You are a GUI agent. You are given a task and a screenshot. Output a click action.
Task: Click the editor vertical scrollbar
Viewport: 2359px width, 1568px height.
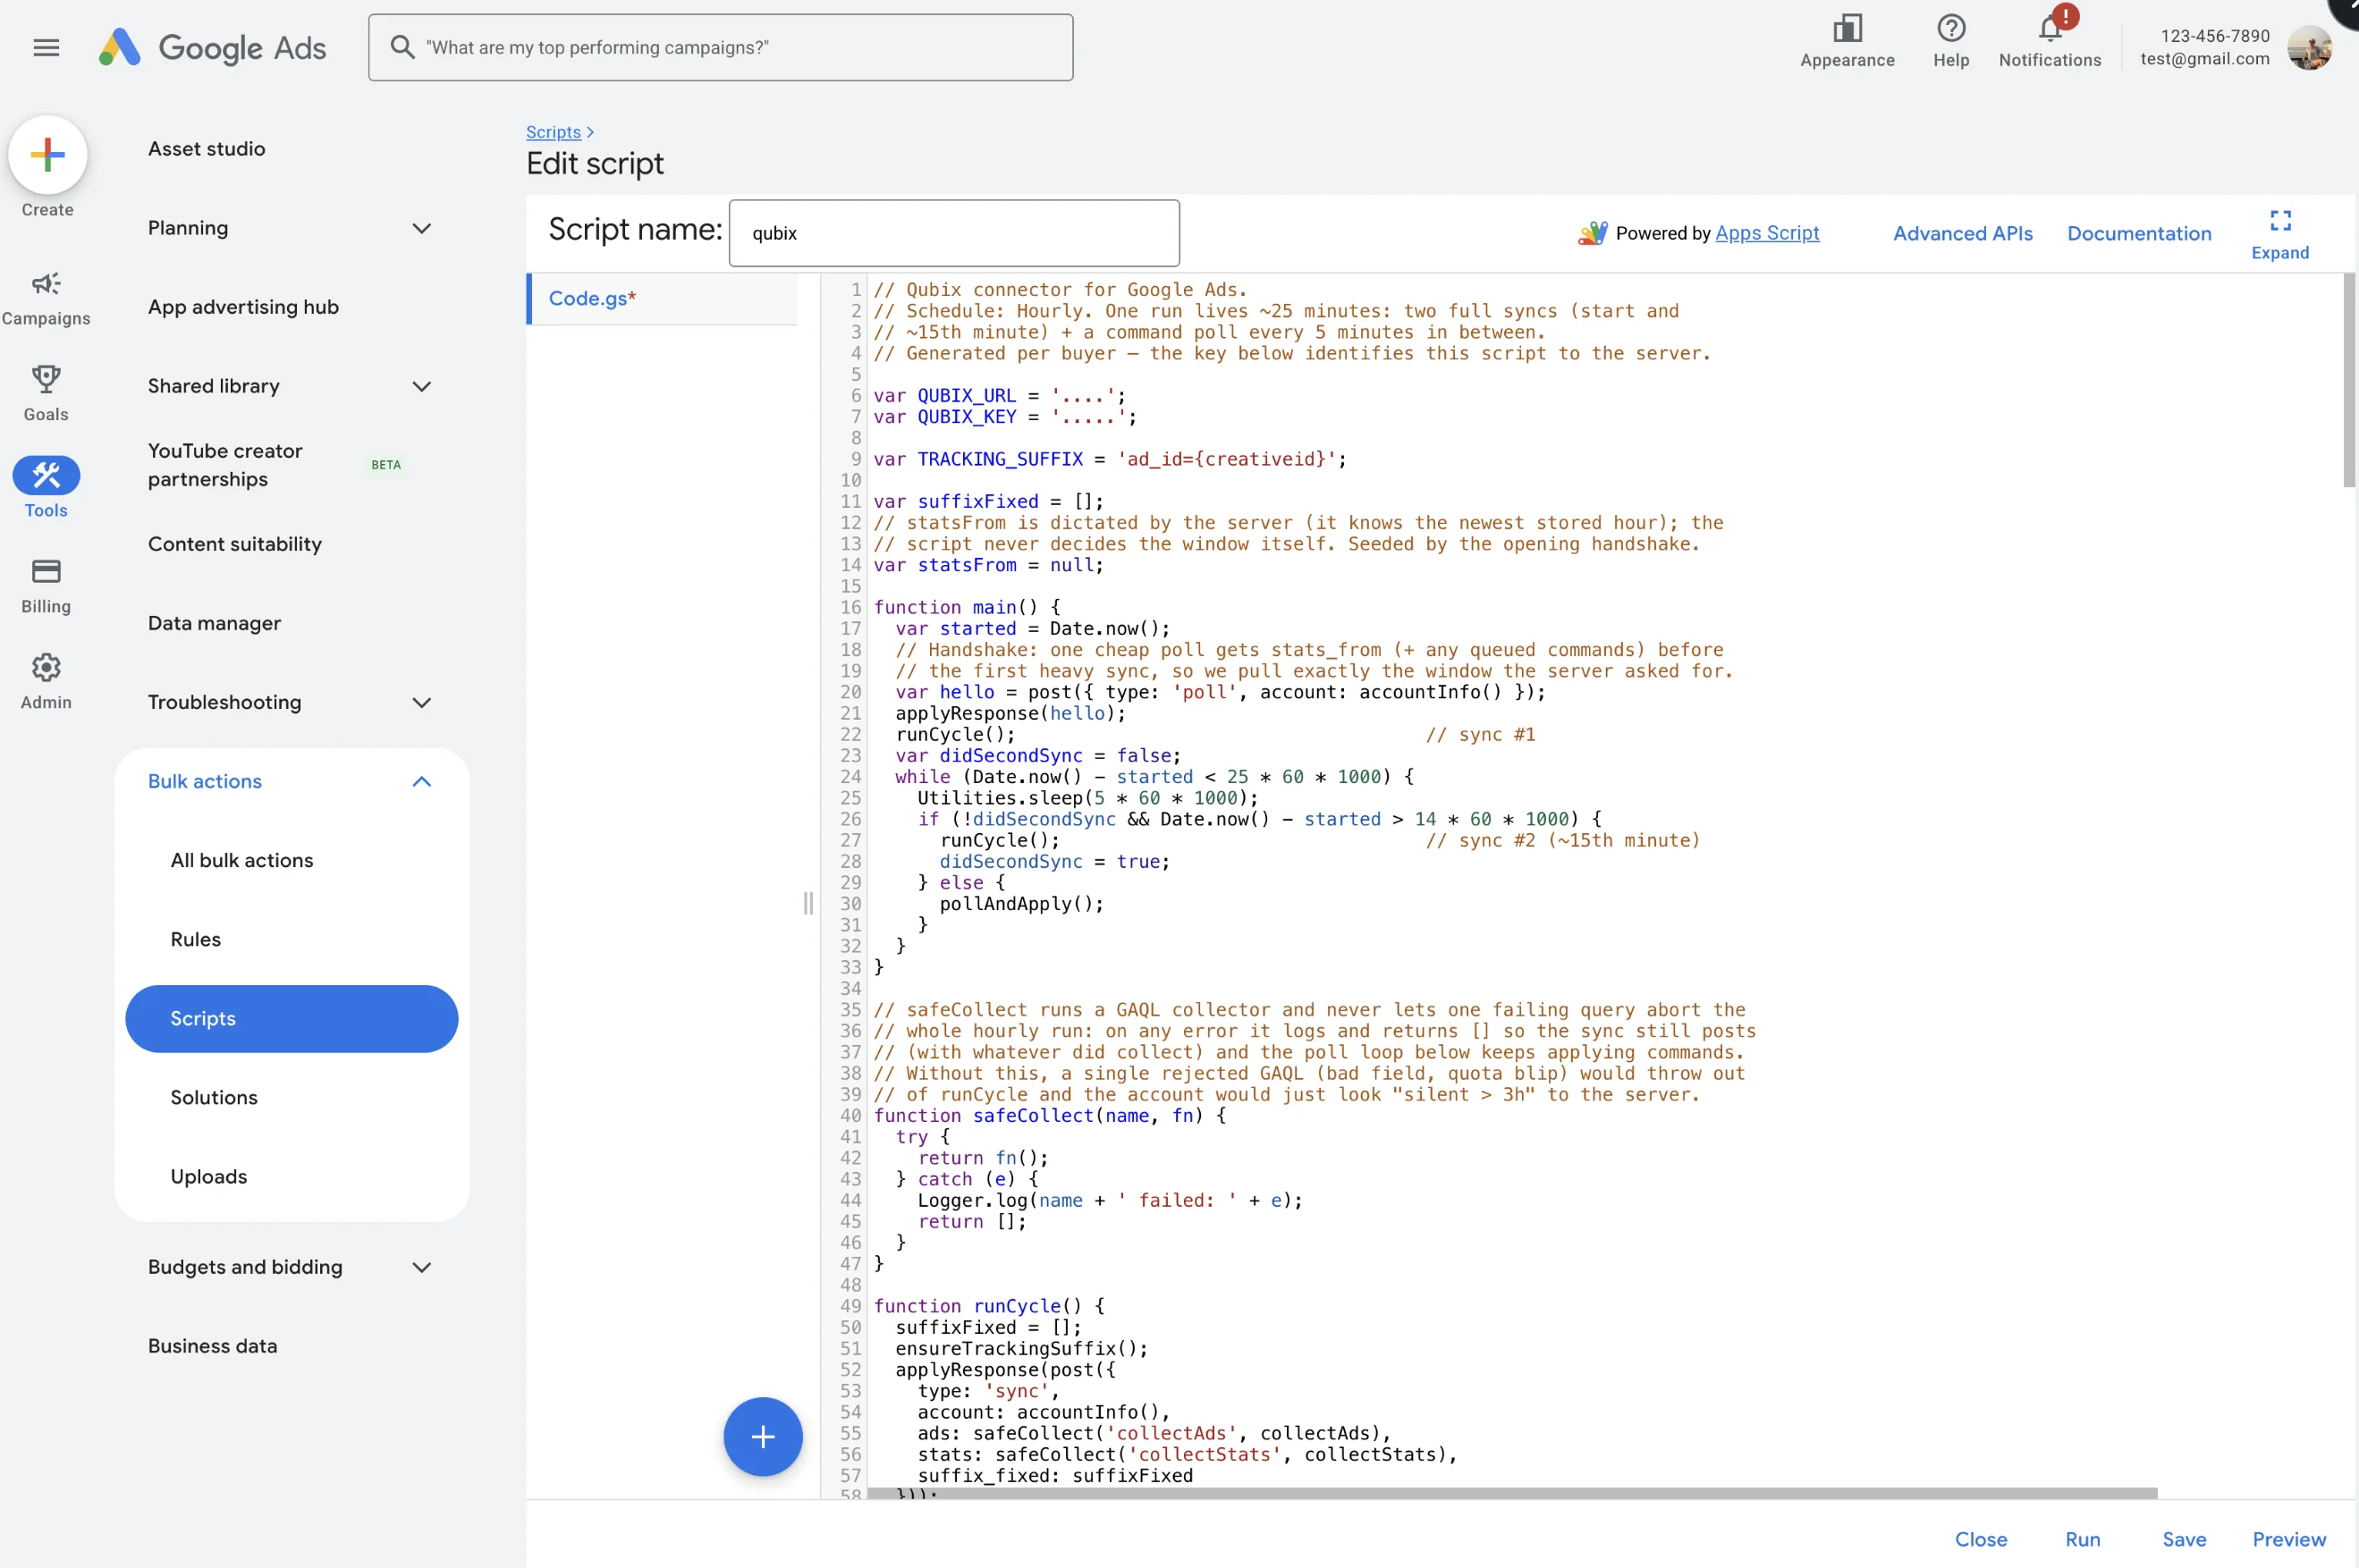point(2348,380)
